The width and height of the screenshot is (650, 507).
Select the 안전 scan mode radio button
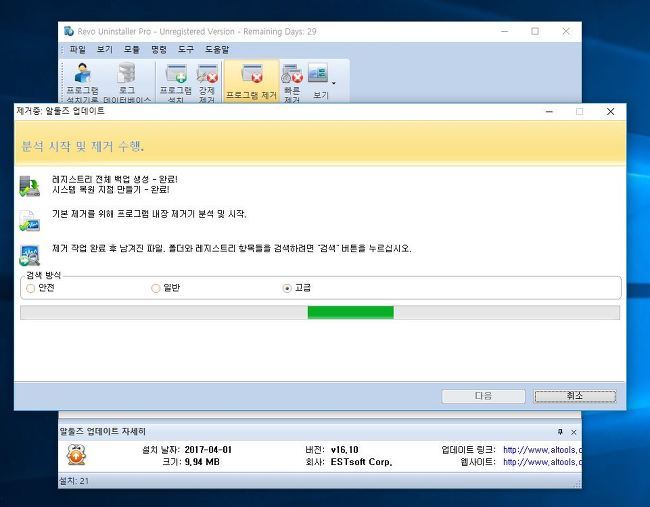[x=30, y=288]
